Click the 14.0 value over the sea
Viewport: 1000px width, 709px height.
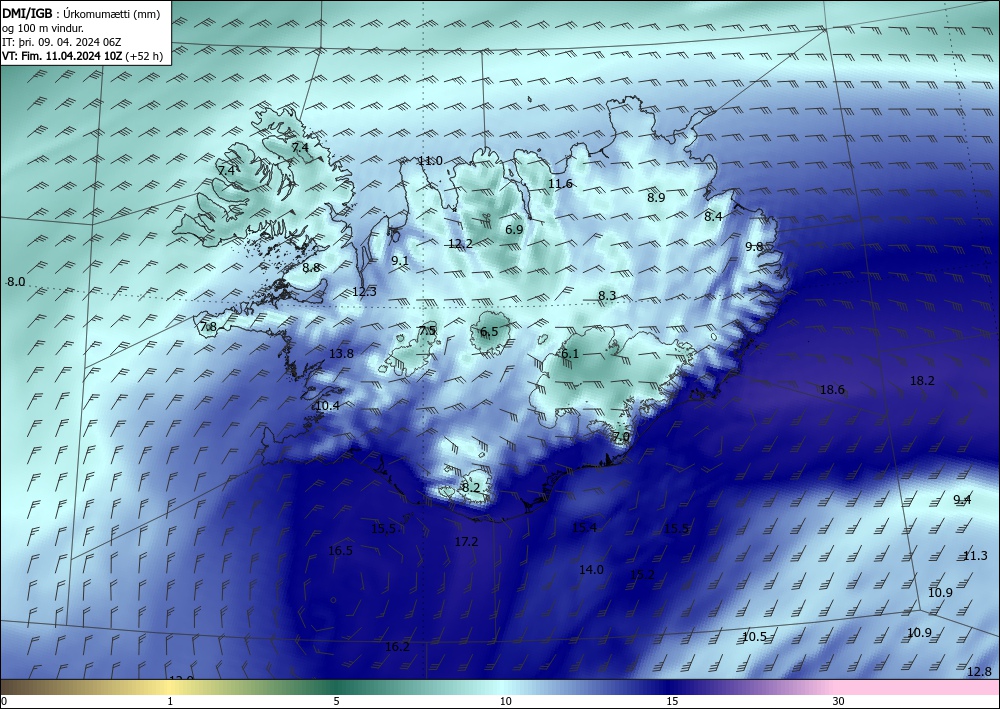(591, 569)
